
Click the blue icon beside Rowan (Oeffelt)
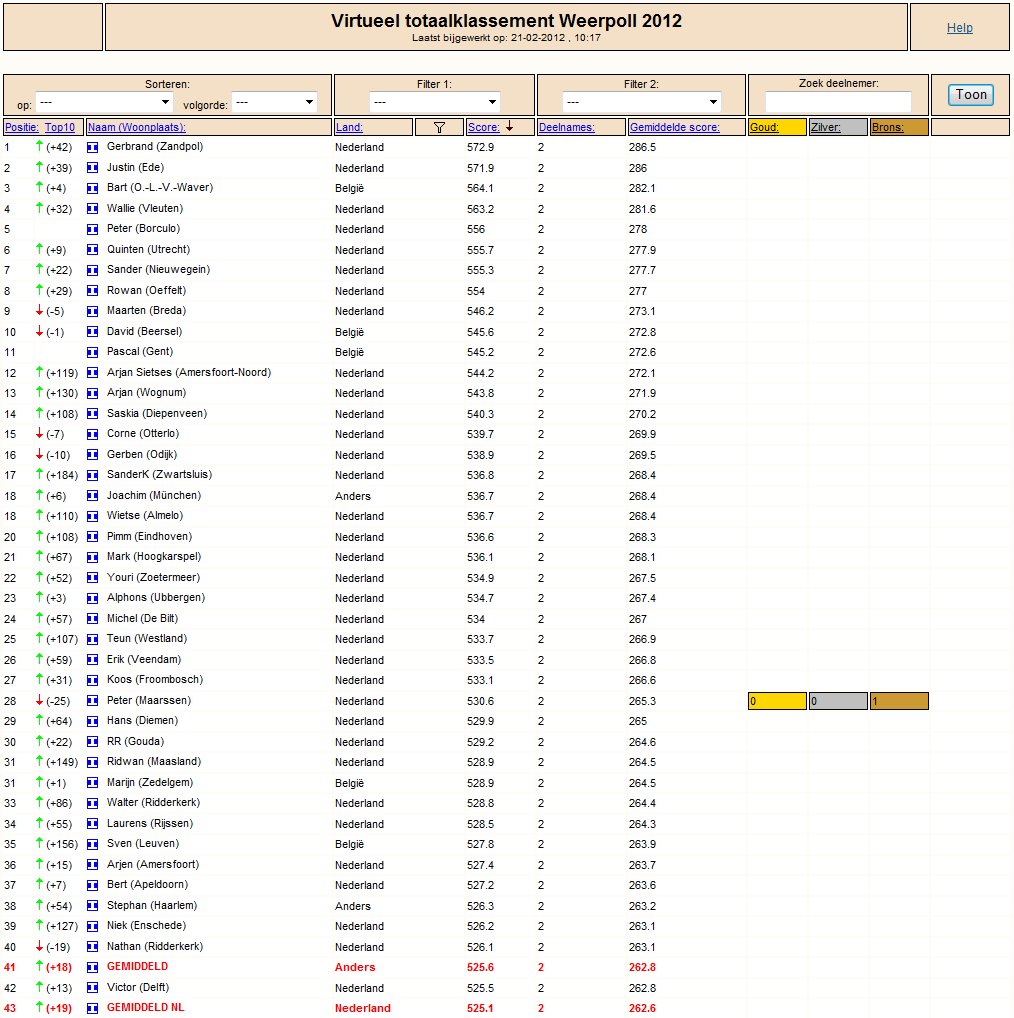[93, 290]
